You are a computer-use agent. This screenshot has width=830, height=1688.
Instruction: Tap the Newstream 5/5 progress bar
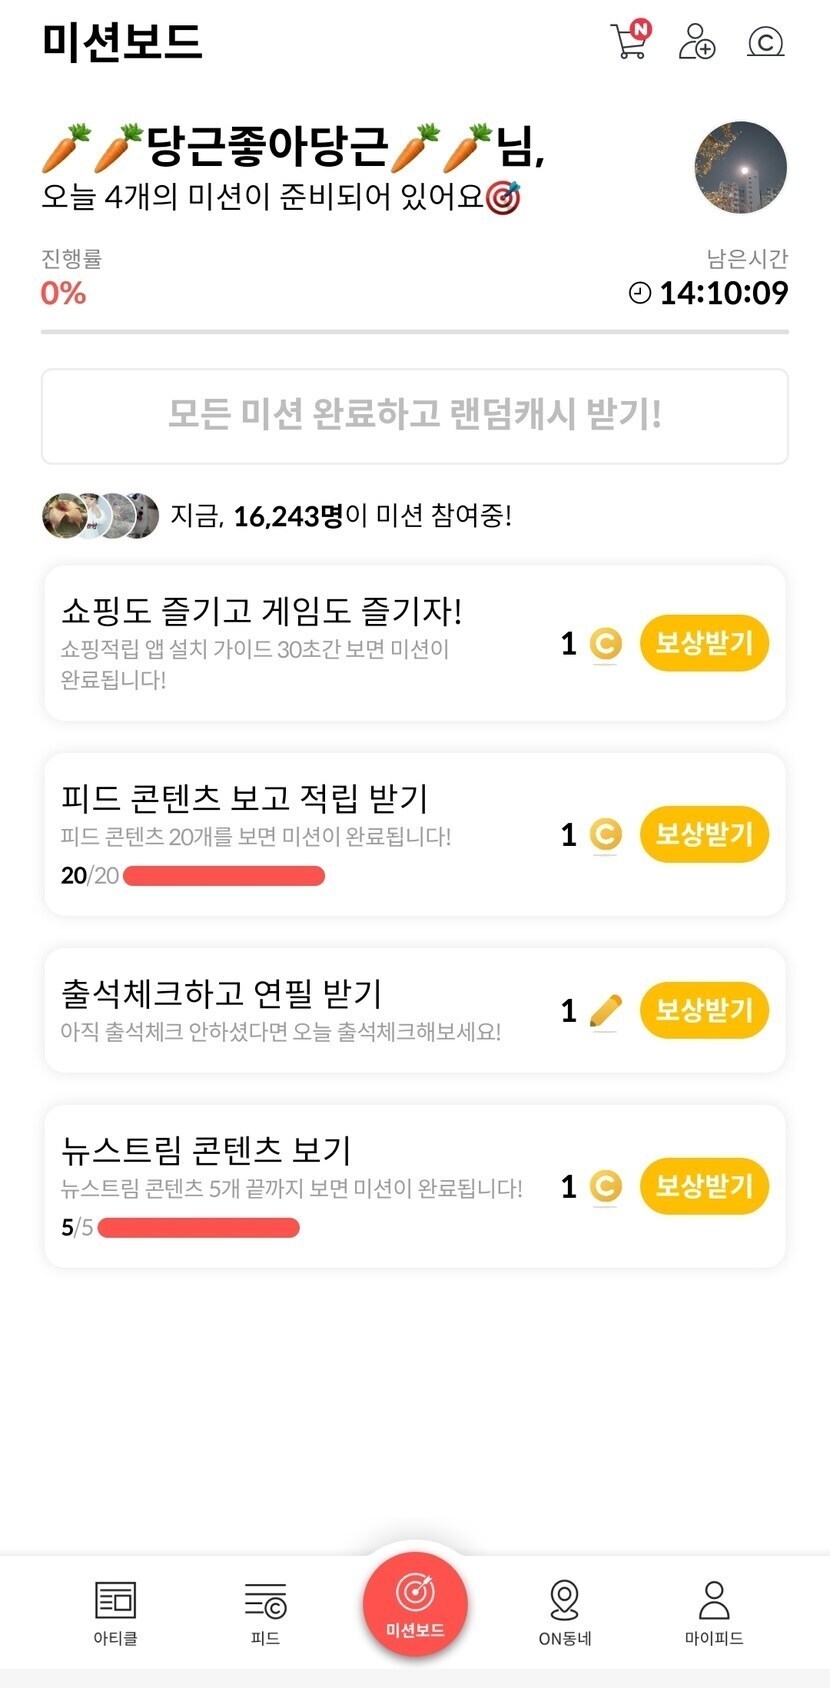(x=199, y=1228)
